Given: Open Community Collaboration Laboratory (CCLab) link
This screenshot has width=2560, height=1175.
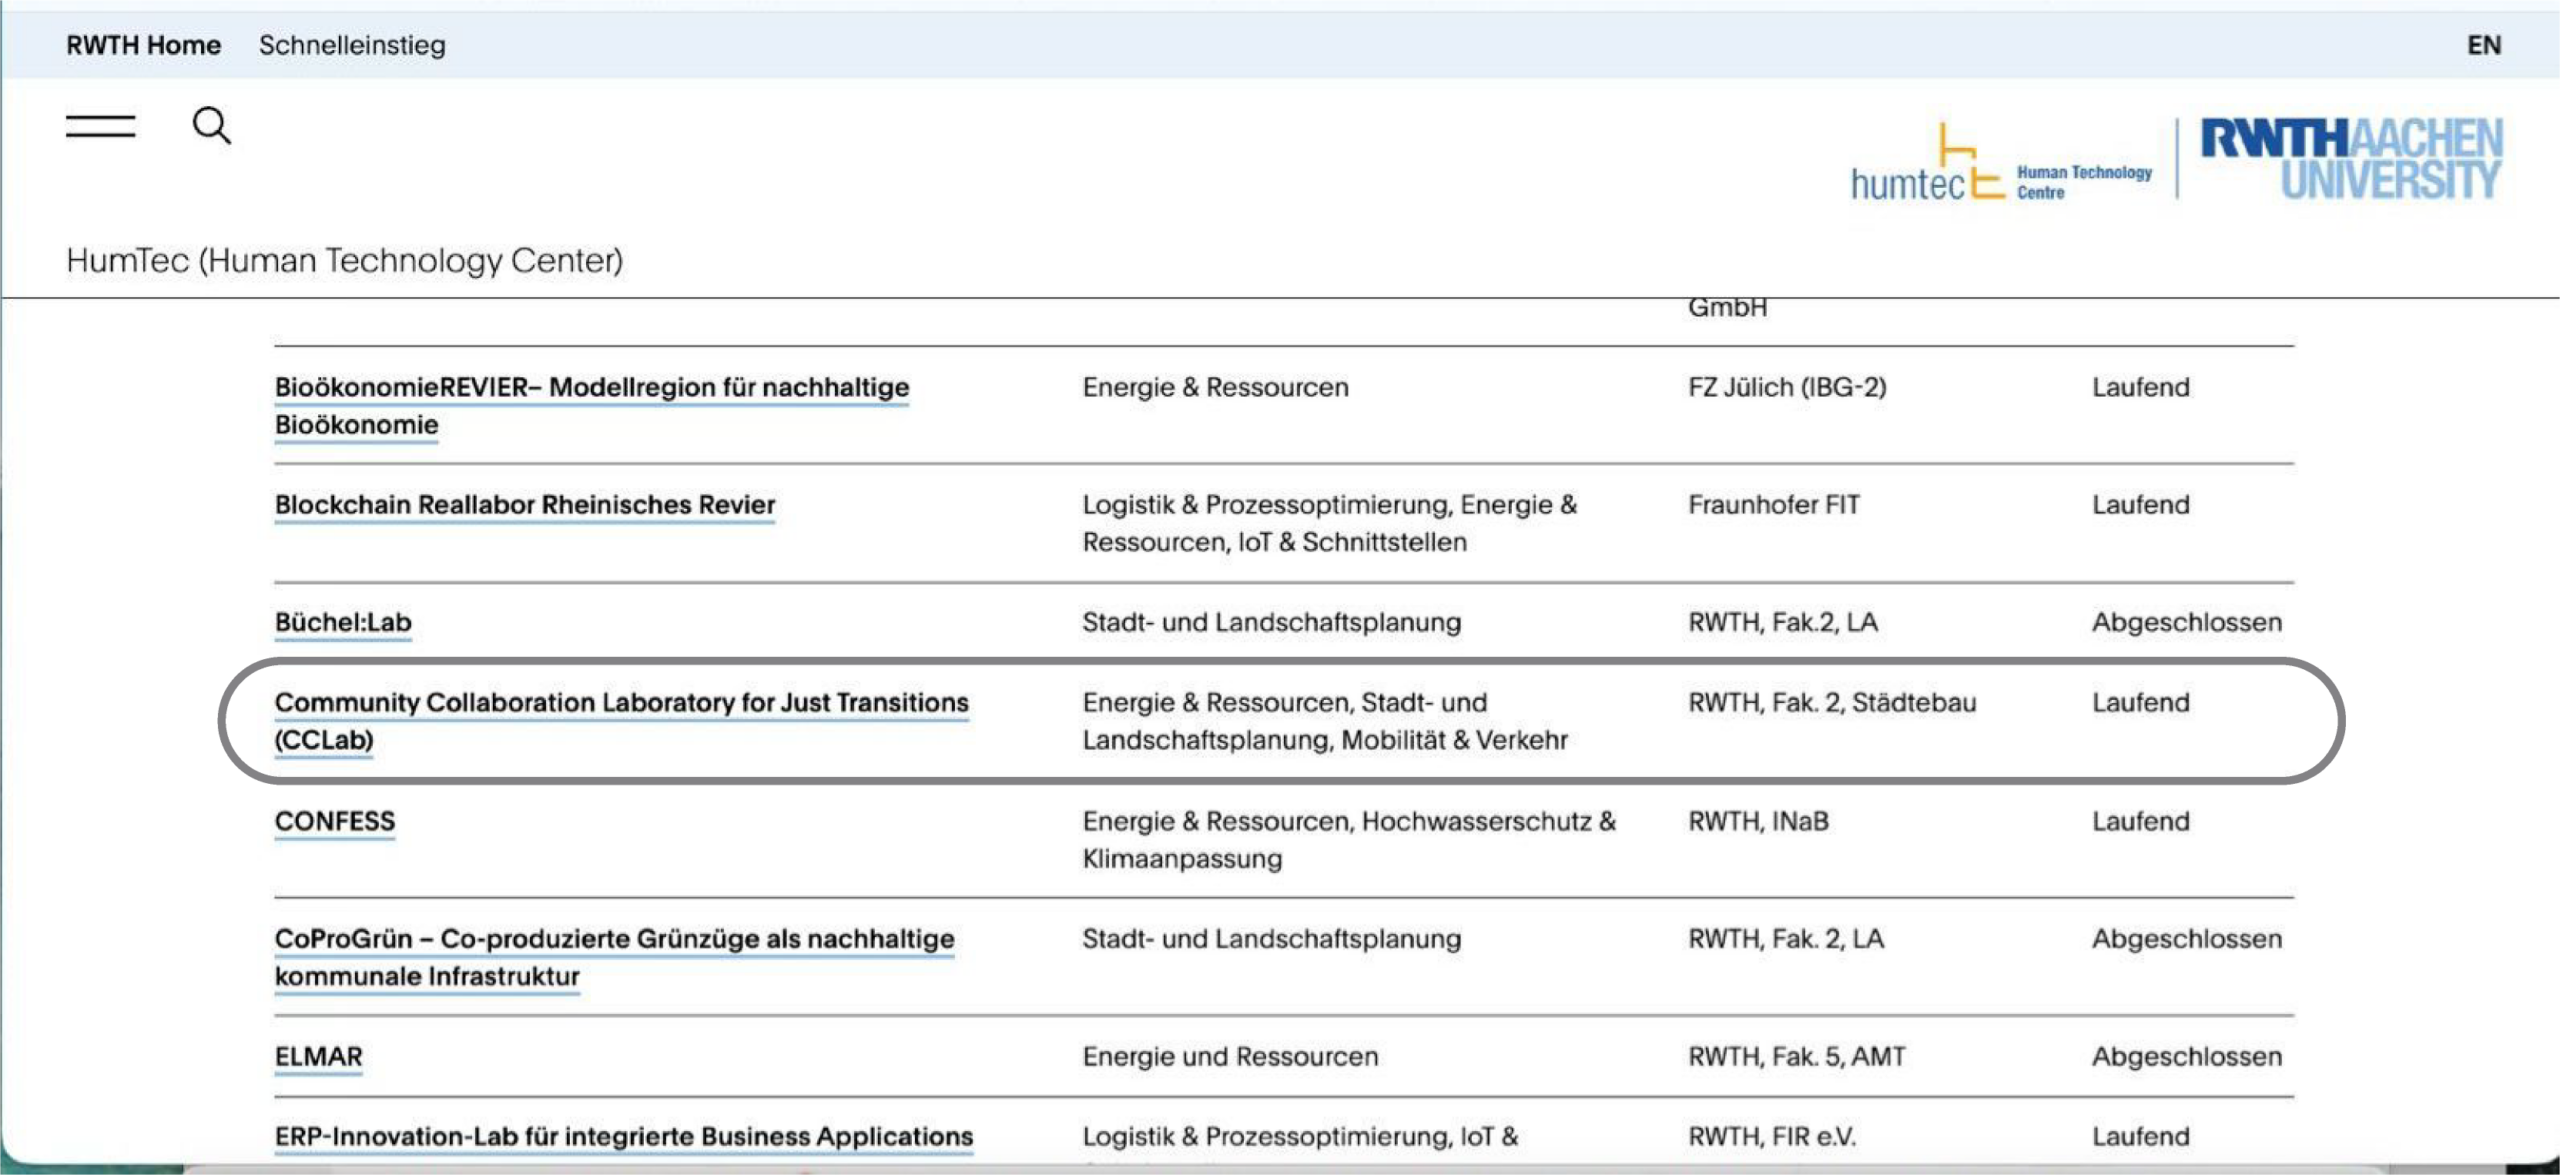Looking at the screenshot, I should point(621,702).
